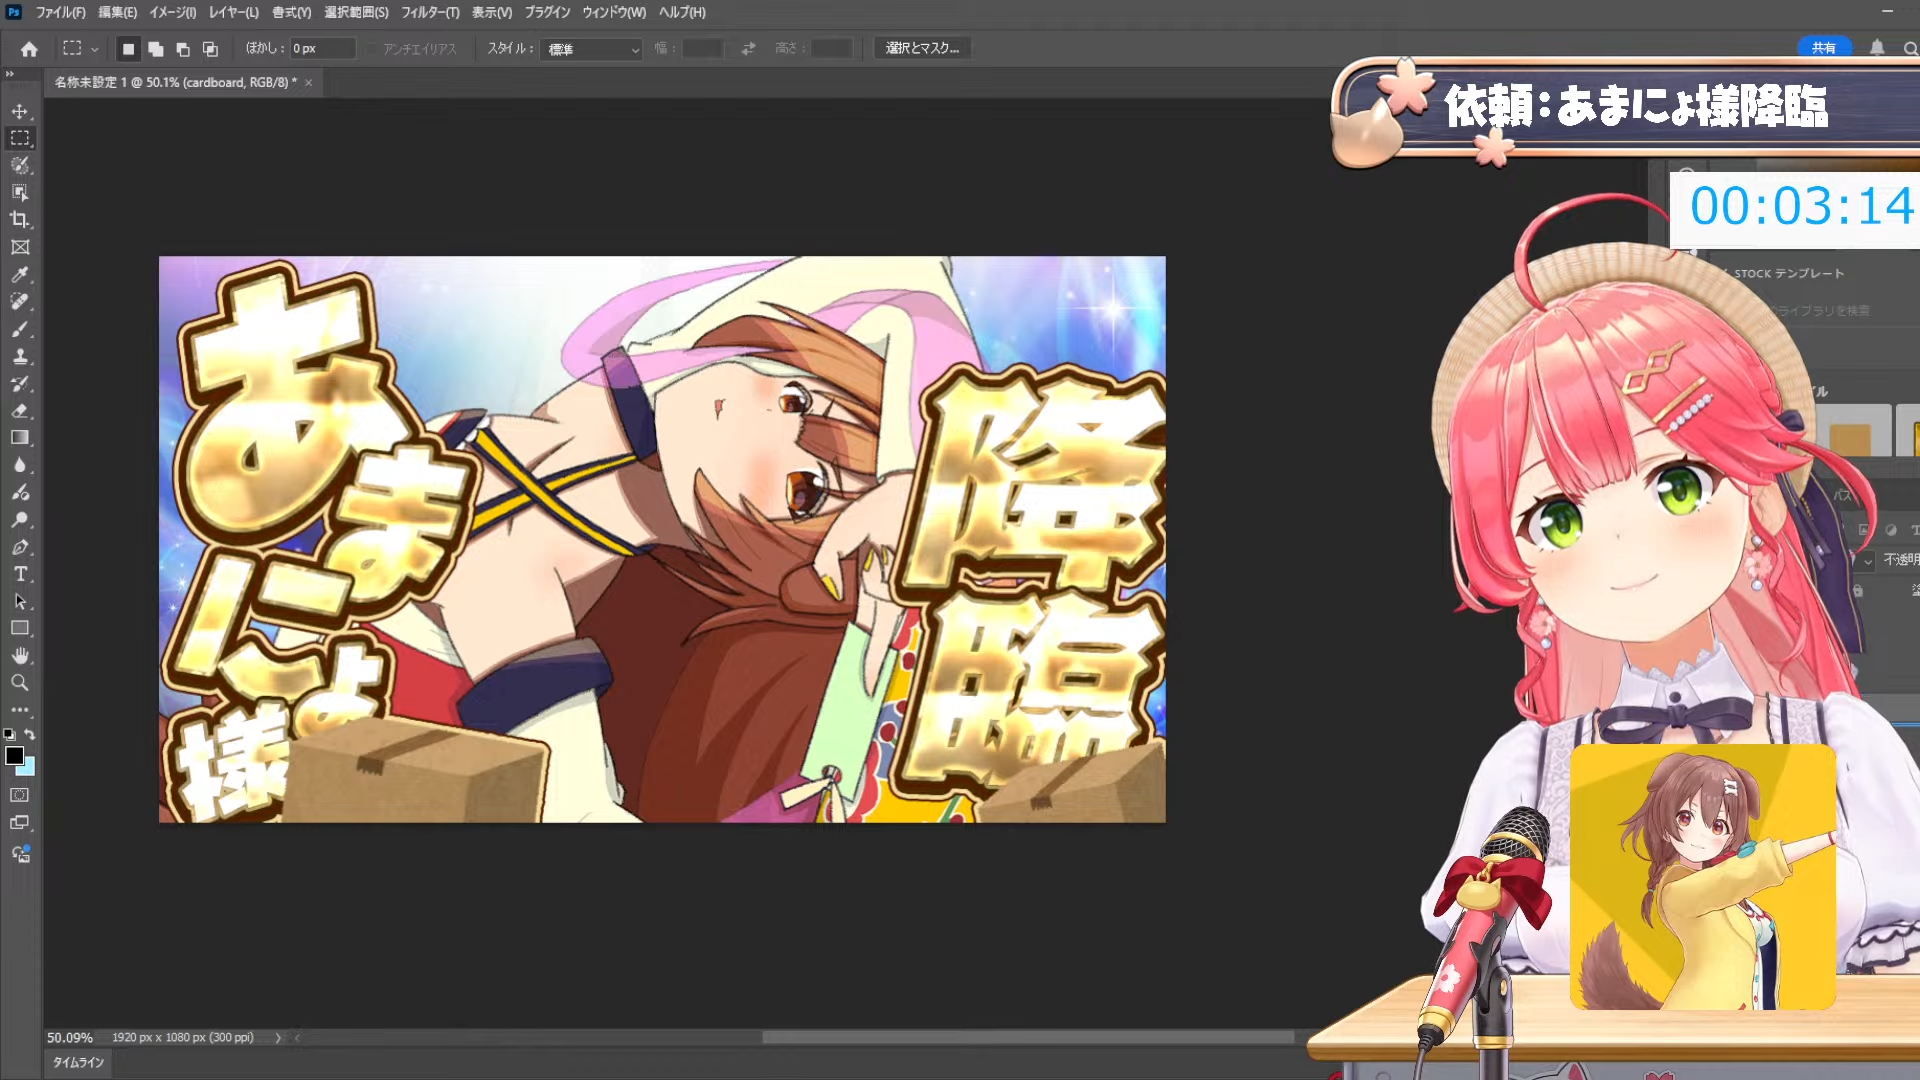This screenshot has width=1920, height=1080.
Task: Open the レイヤー menu
Action: point(233,12)
